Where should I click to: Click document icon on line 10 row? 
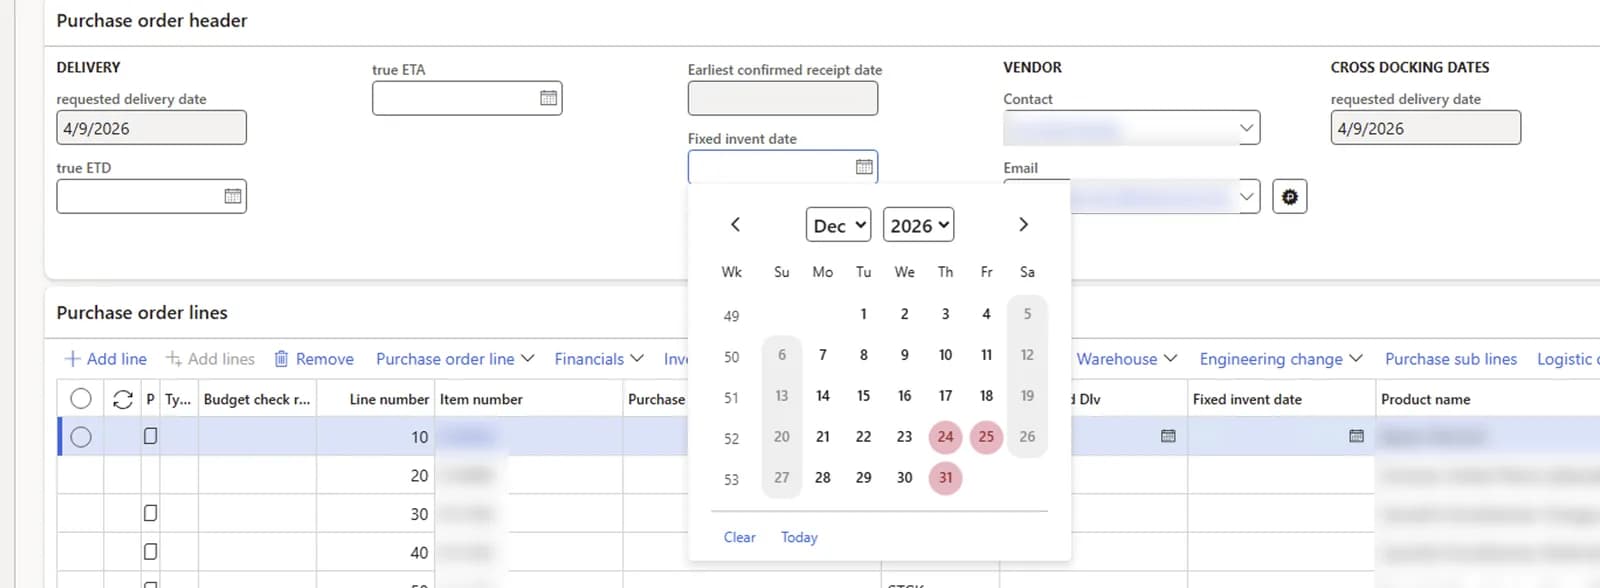150,436
